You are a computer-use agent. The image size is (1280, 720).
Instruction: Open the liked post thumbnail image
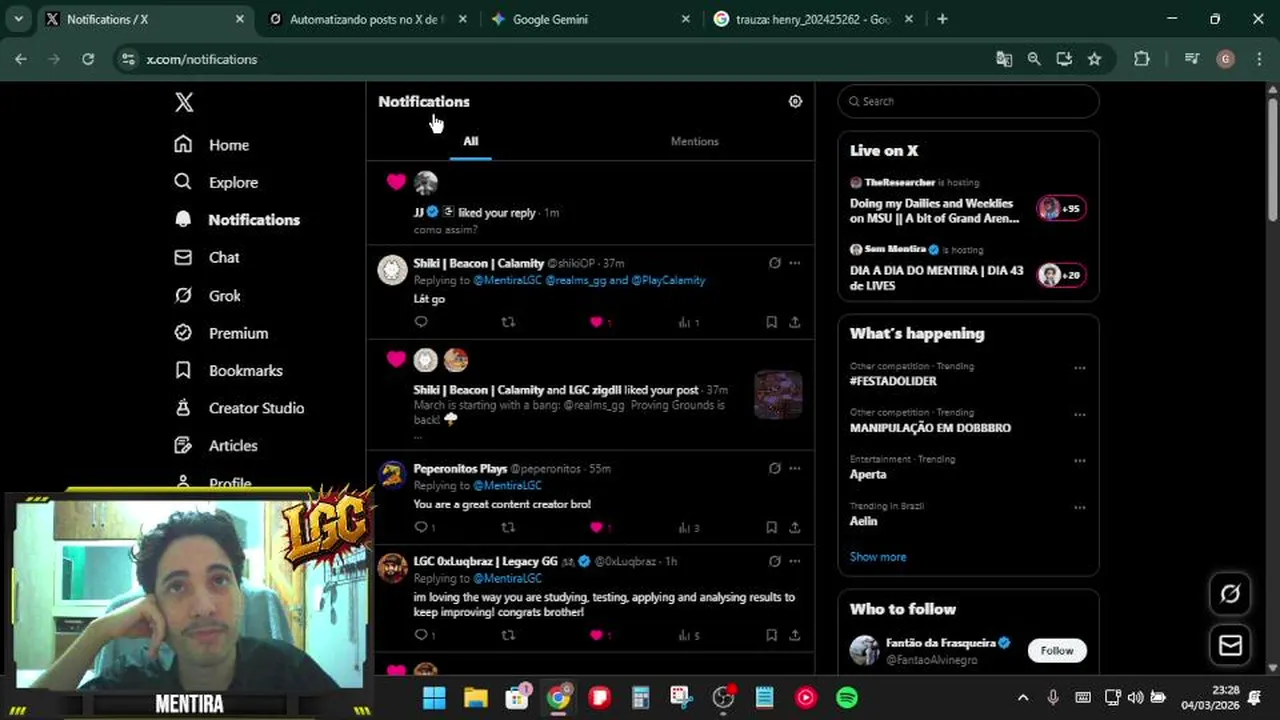(x=778, y=394)
